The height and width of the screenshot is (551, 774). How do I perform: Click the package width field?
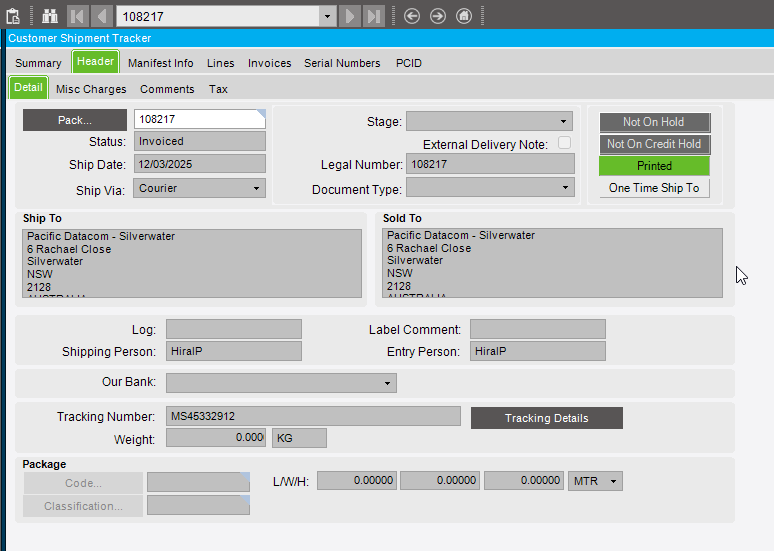click(x=440, y=480)
